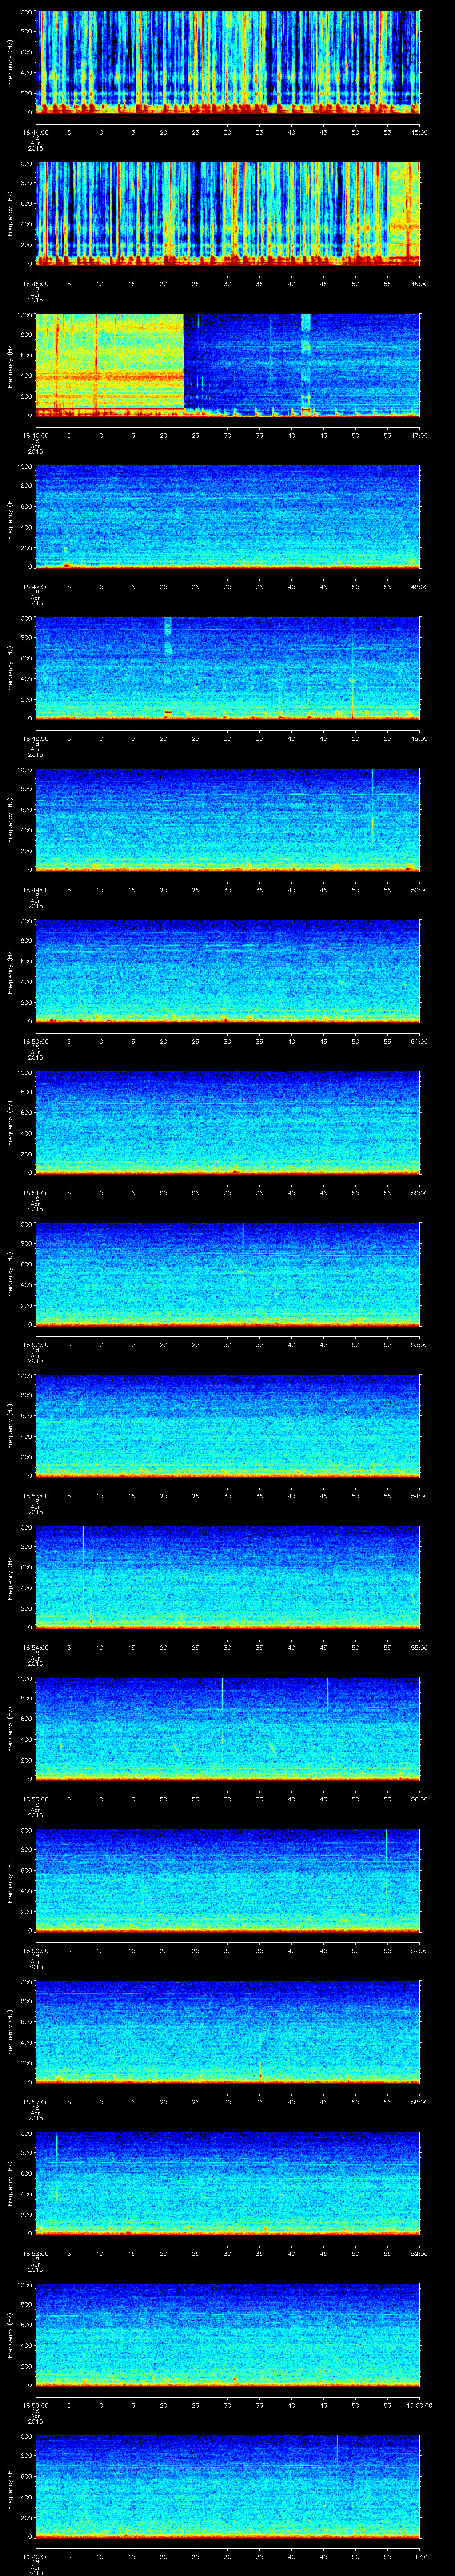The width and height of the screenshot is (455, 2576).
Task: Click the spectrogram panel starting at 18:49:00
Action: click(x=228, y=819)
